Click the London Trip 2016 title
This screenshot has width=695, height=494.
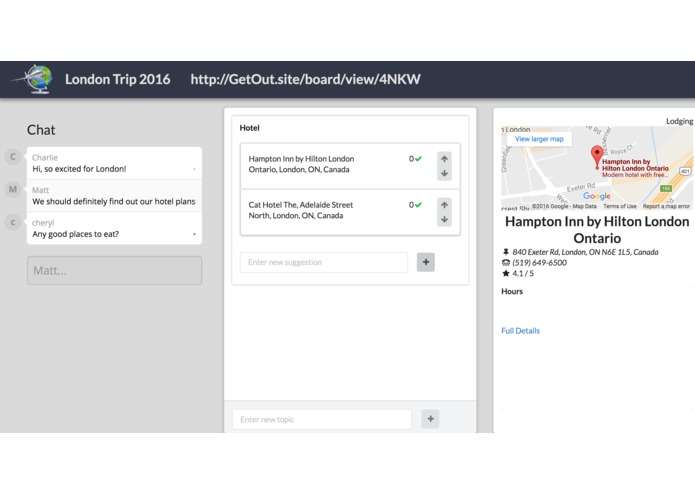coord(117,79)
